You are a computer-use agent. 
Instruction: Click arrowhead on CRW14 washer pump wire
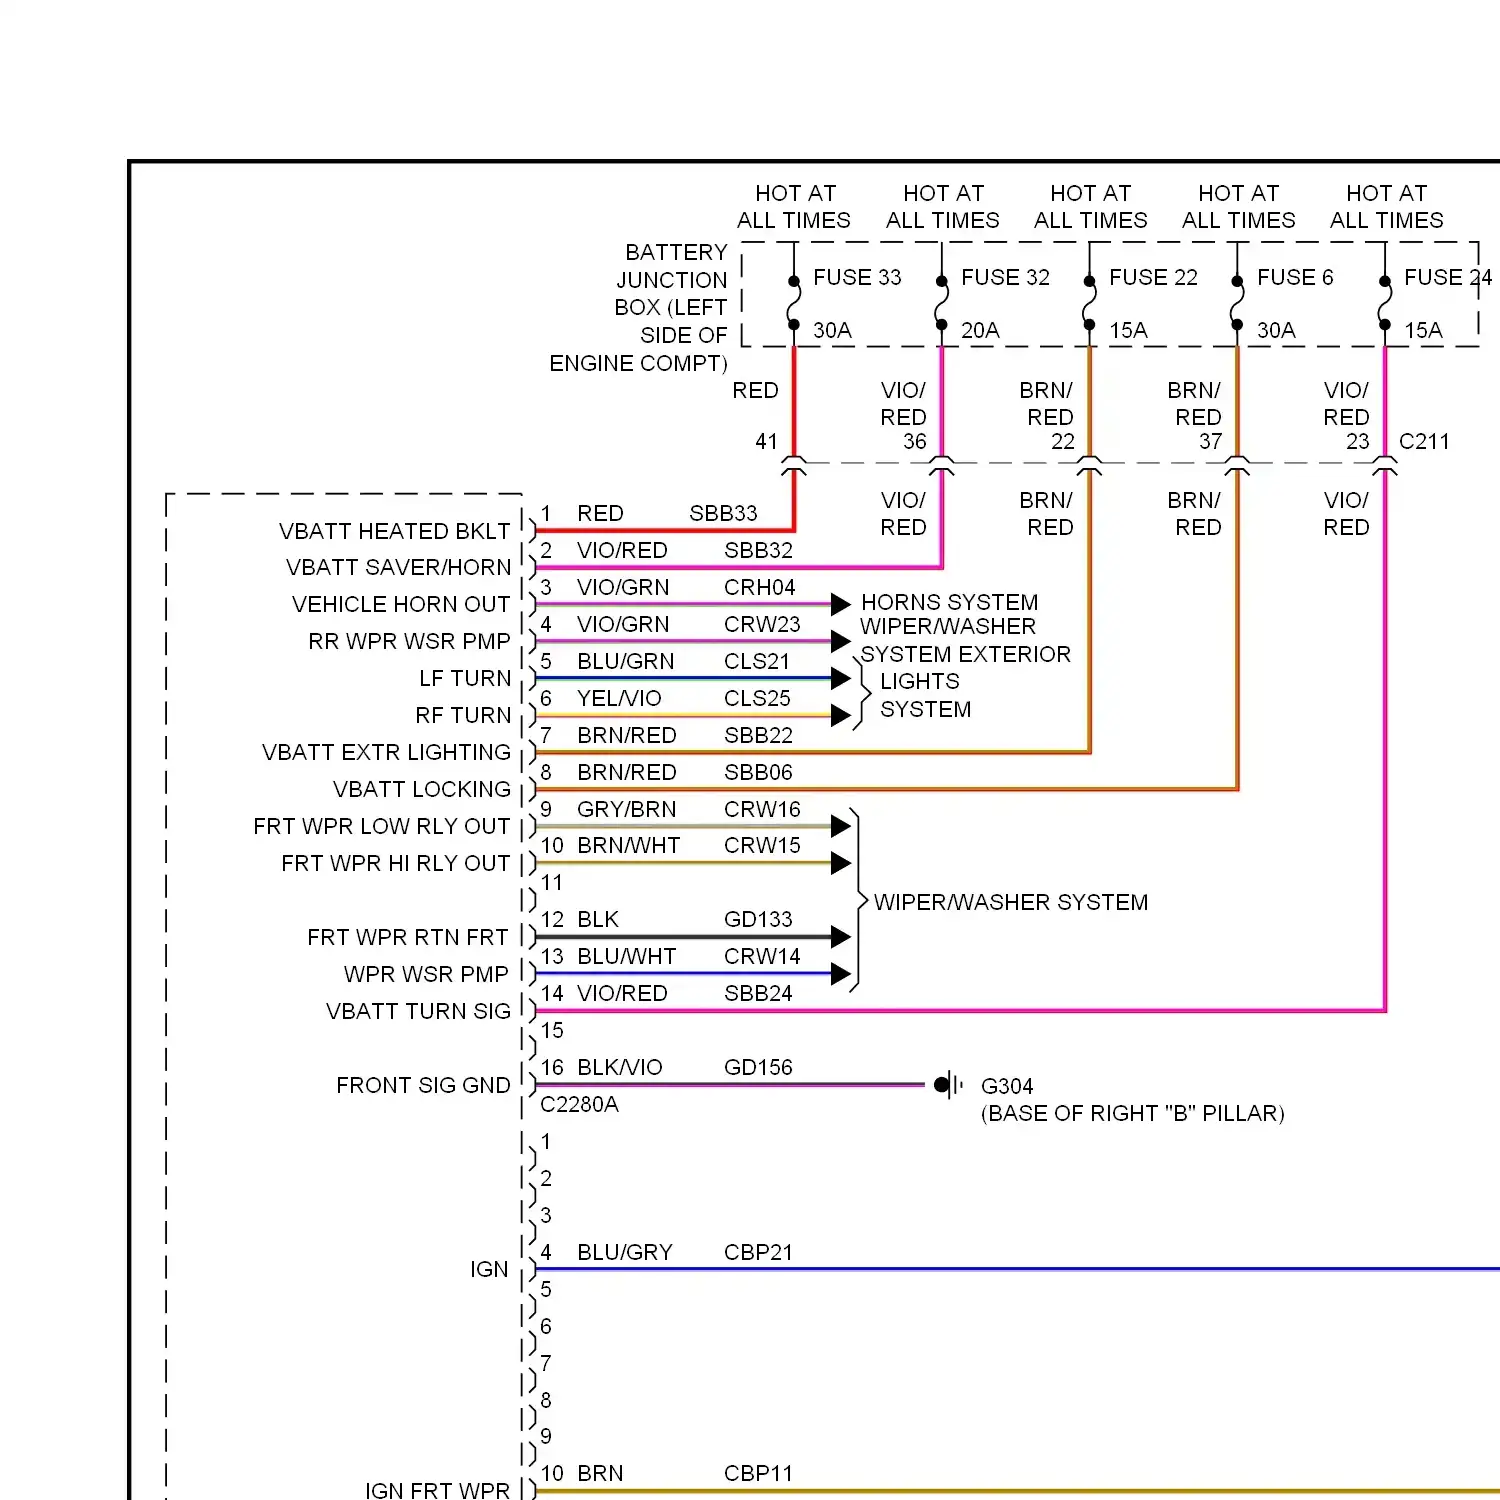[841, 973]
